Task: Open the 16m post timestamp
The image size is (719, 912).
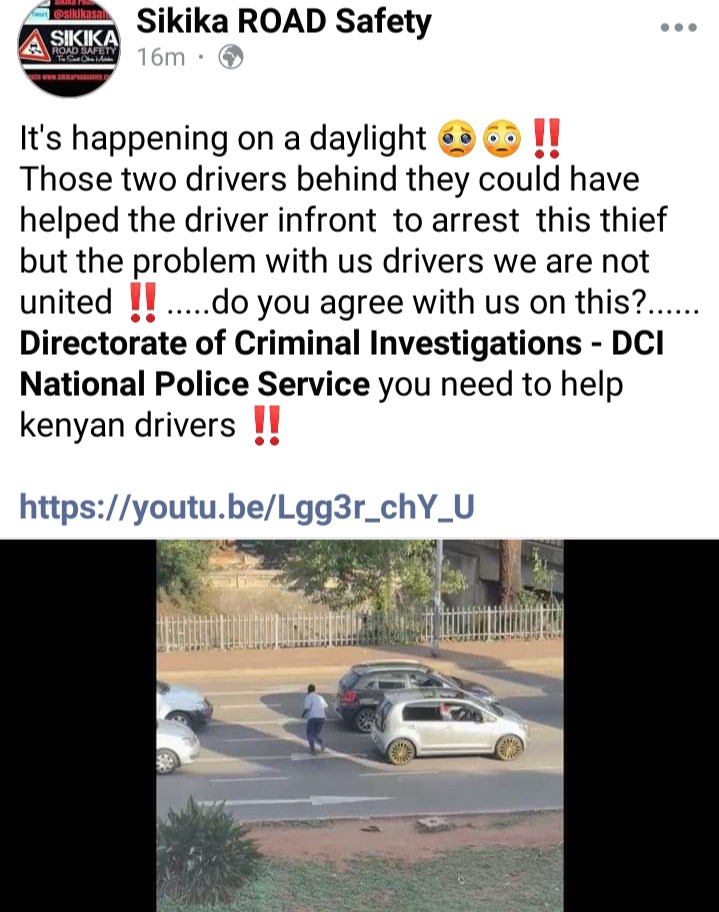Action: coord(161,58)
